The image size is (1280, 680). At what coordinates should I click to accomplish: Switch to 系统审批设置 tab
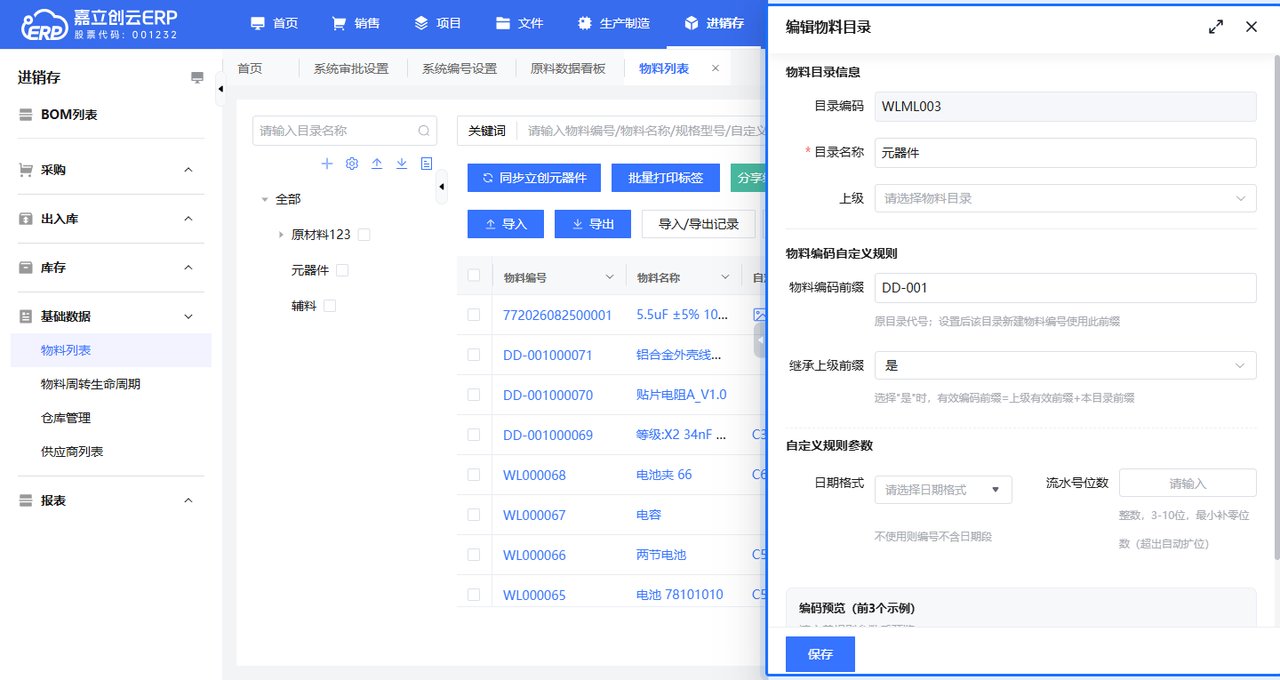pos(350,68)
